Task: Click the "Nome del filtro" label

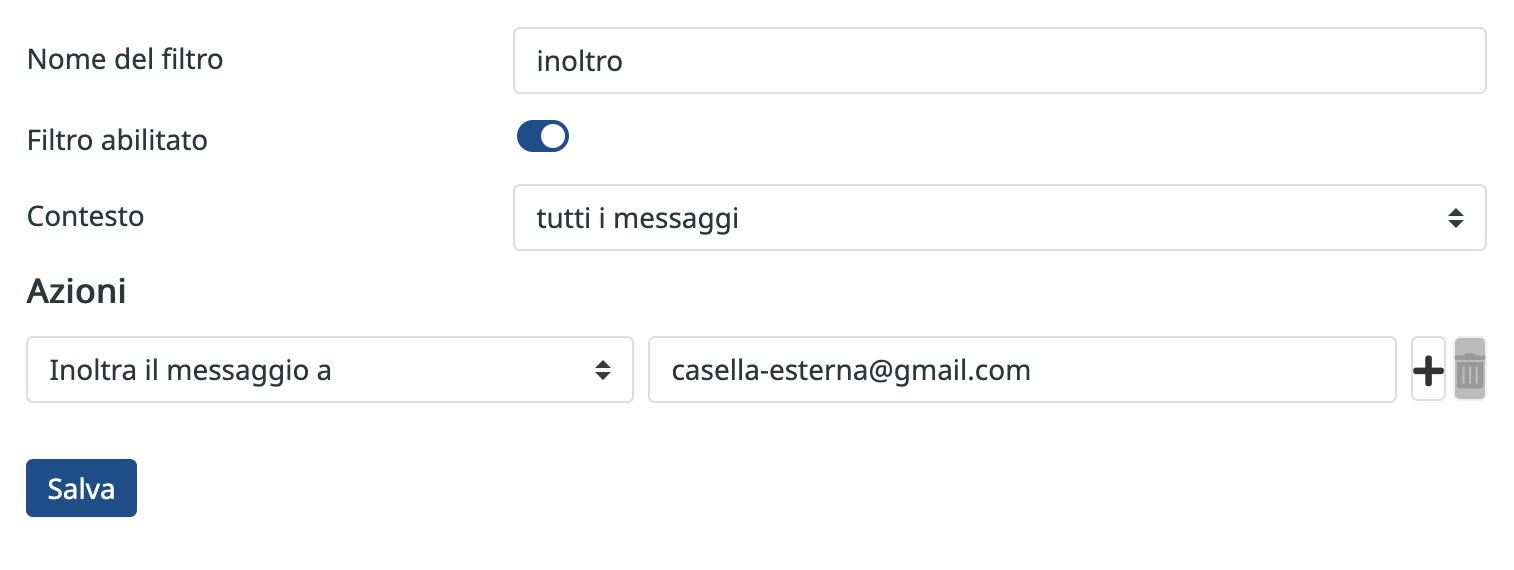Action: click(x=125, y=59)
